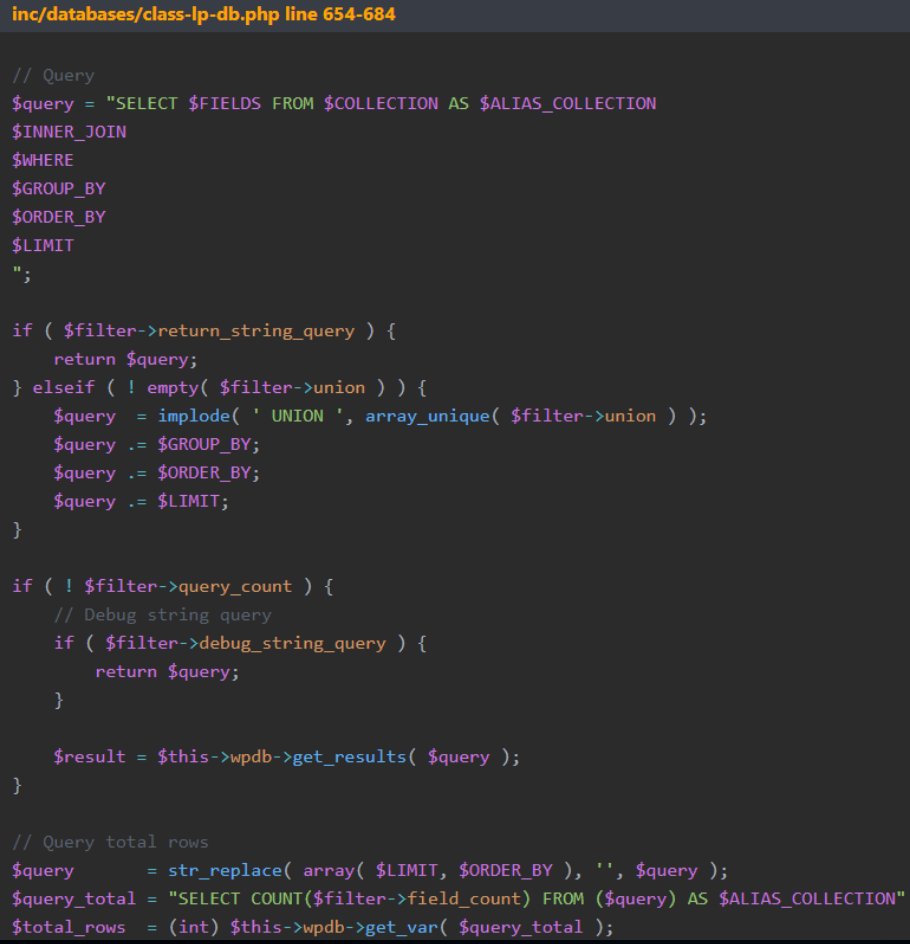
Task: Select the 'str_replace( array( $LIMIT, $ORDER_BY )' line
Action: (370, 870)
